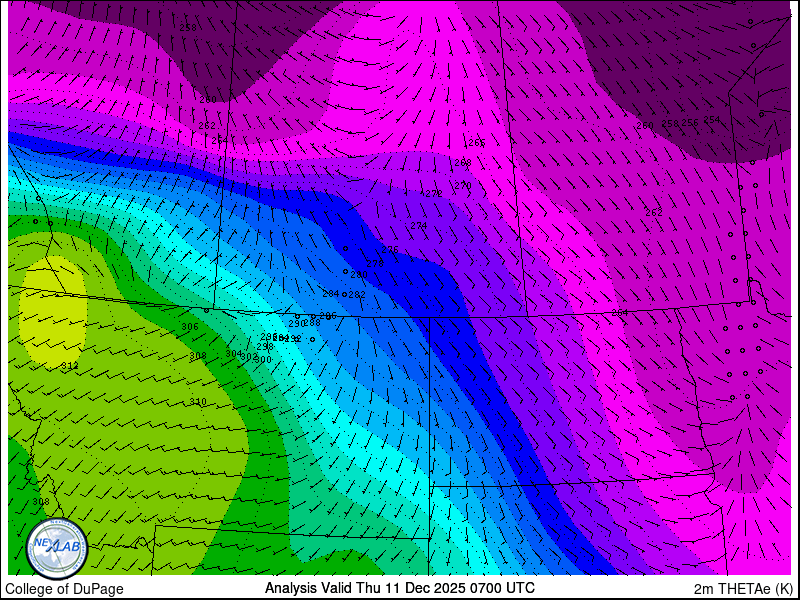Click the 276 contour label
Screen dimensions: 800x600
[x=390, y=249]
